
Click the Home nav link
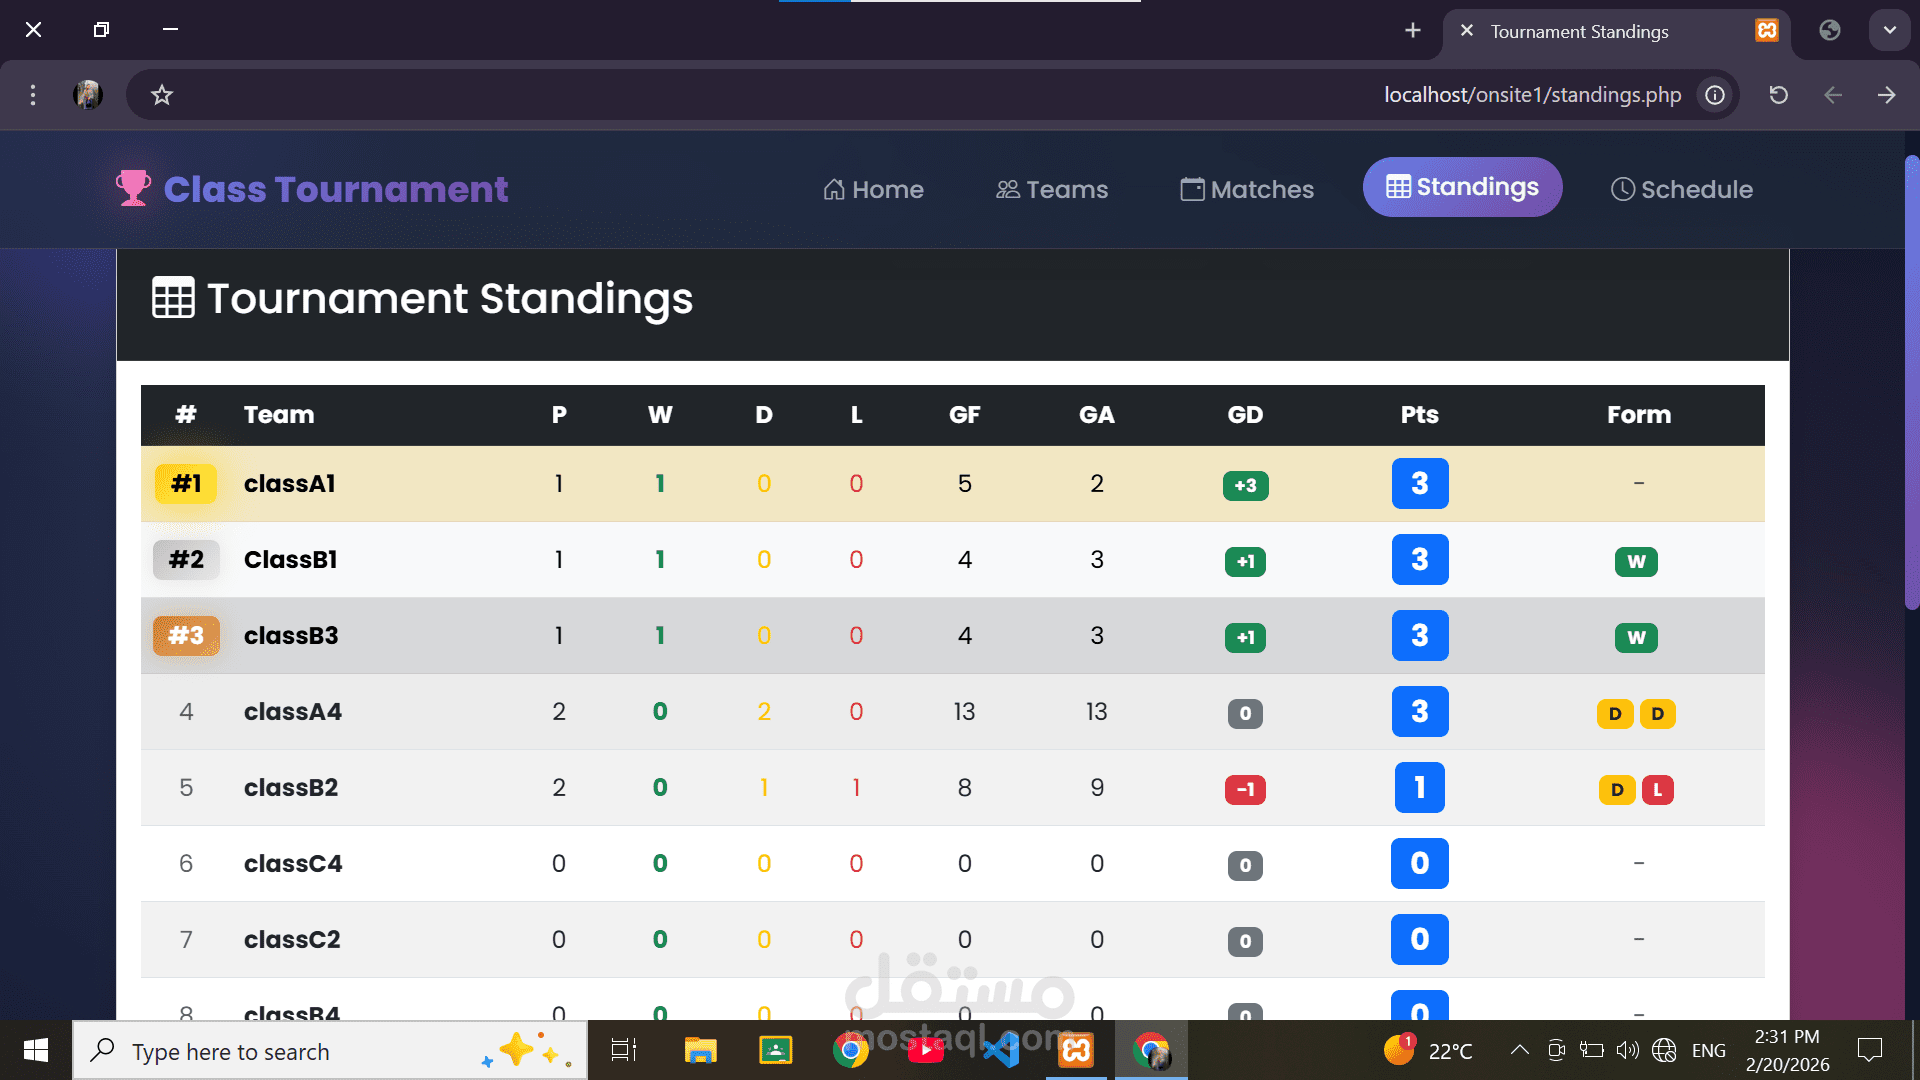coord(873,189)
